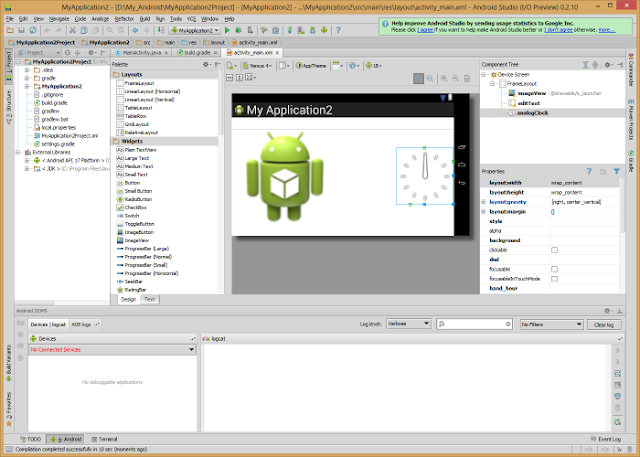Toggle the focusableInTouchMode checkbox

(x=554, y=279)
